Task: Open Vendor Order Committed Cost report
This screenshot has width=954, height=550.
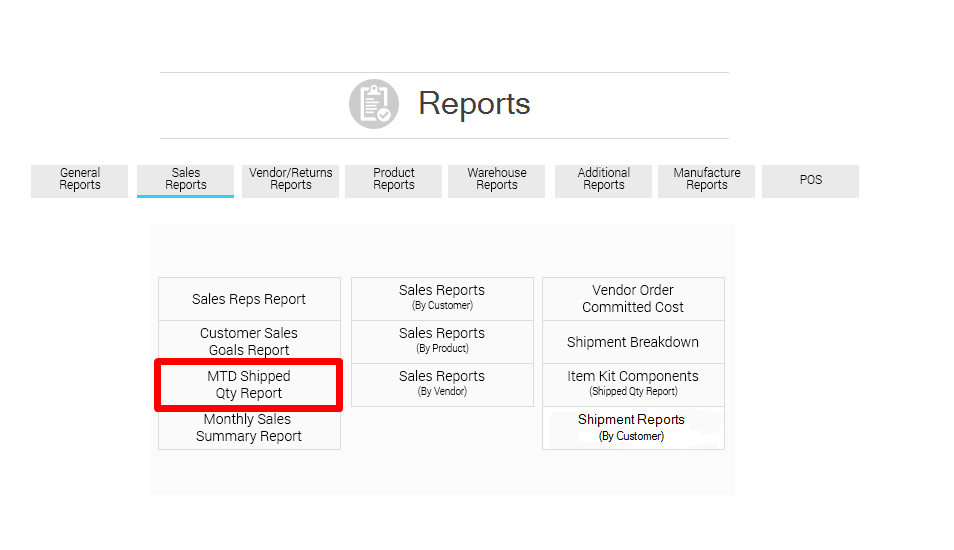Action: [x=633, y=299]
